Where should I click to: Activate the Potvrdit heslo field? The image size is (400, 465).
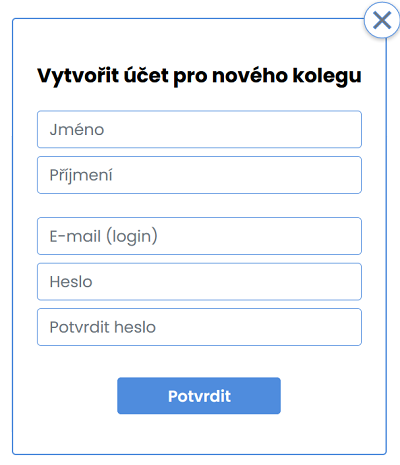click(199, 327)
